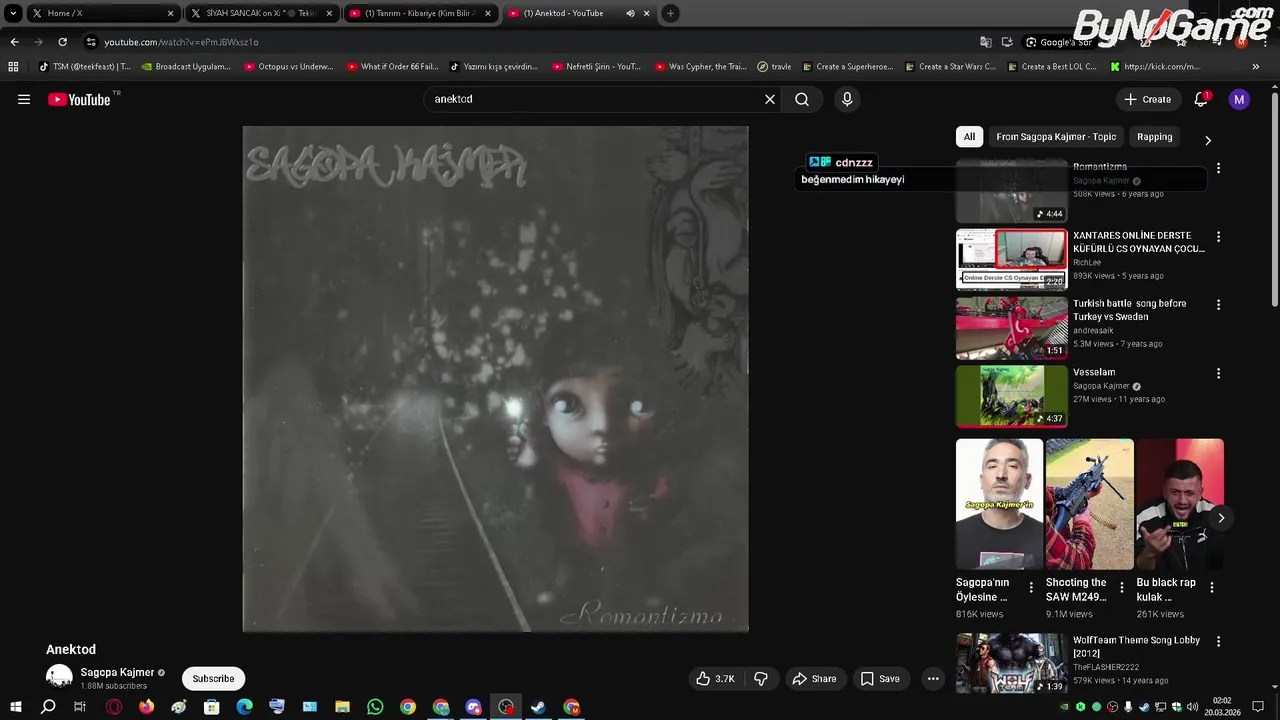The image size is (1280, 720).
Task: Open options for the Turkish battle song video
Action: (1218, 305)
